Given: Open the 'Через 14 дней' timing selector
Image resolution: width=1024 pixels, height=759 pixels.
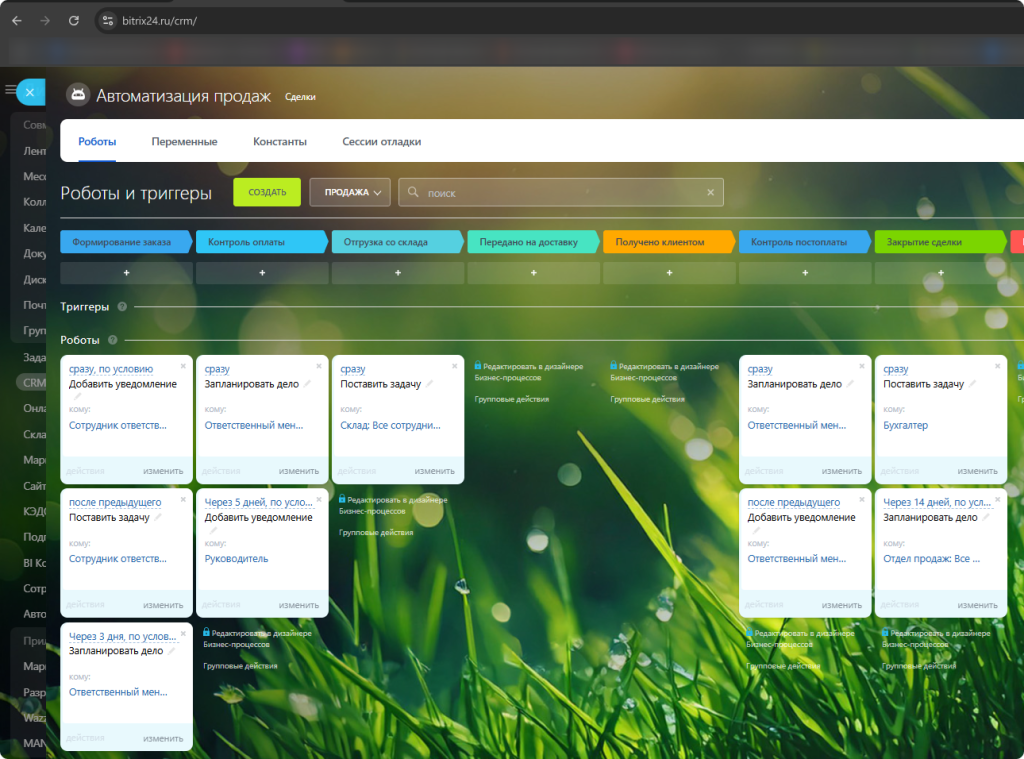Looking at the screenshot, I should [937, 503].
